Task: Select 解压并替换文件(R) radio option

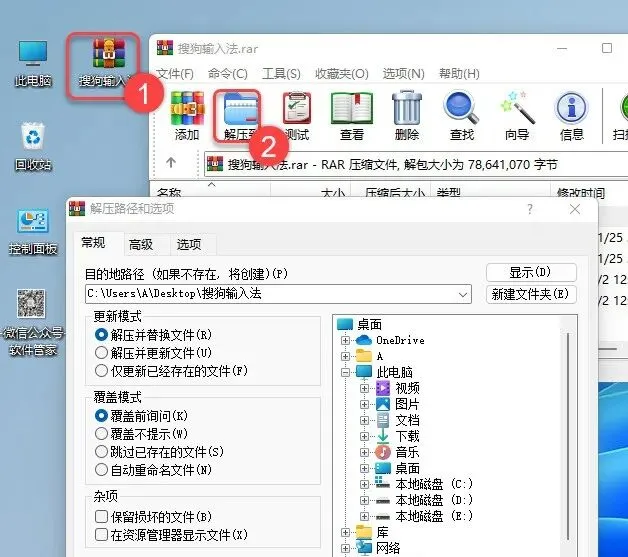Action: pyautogui.click(x=153, y=335)
